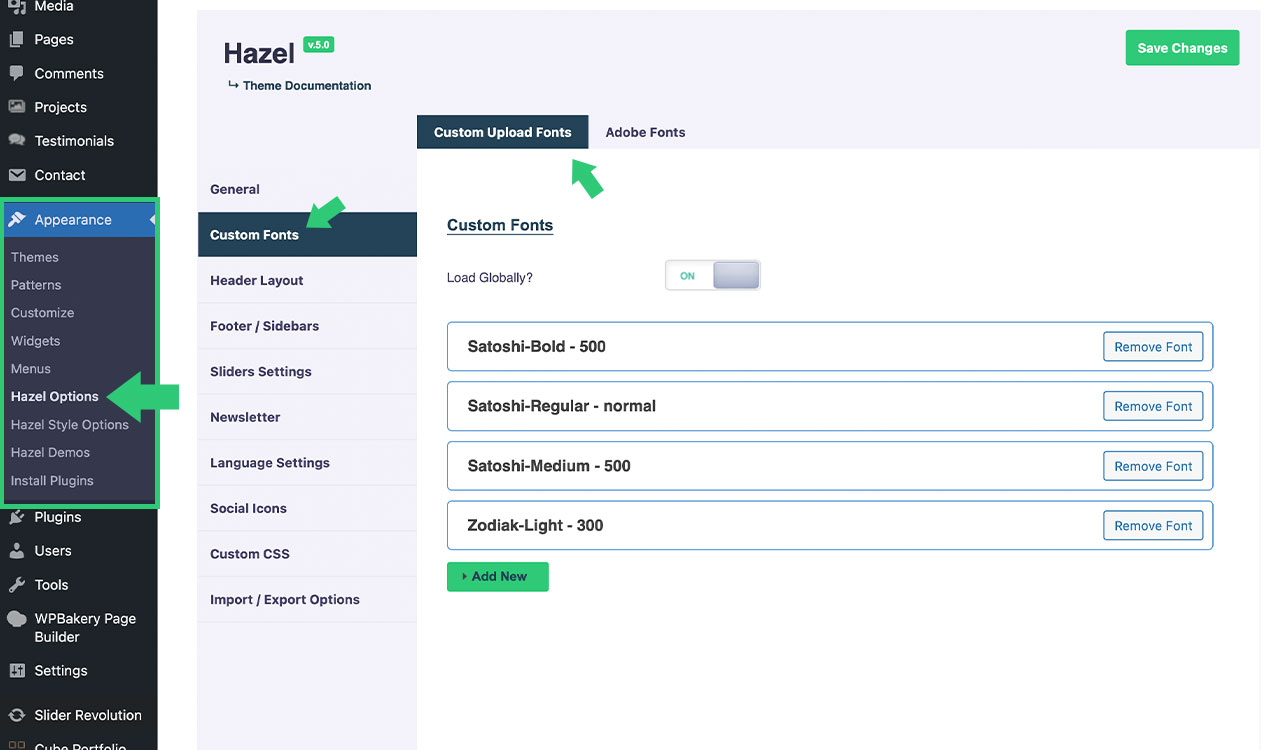The image size is (1265, 750).
Task: Open the Theme Documentation link
Action: 306,86
